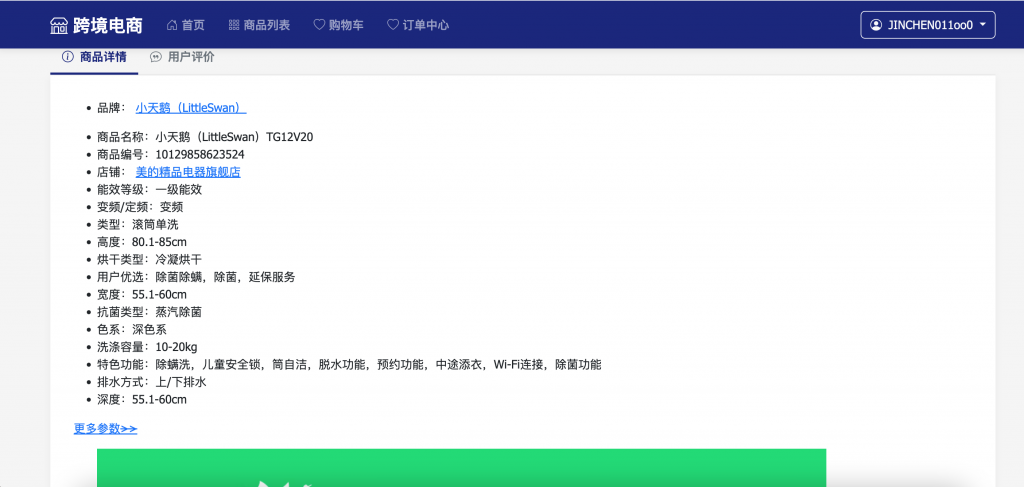
Task: Click the product number 10129858623524
Action: (x=200, y=155)
